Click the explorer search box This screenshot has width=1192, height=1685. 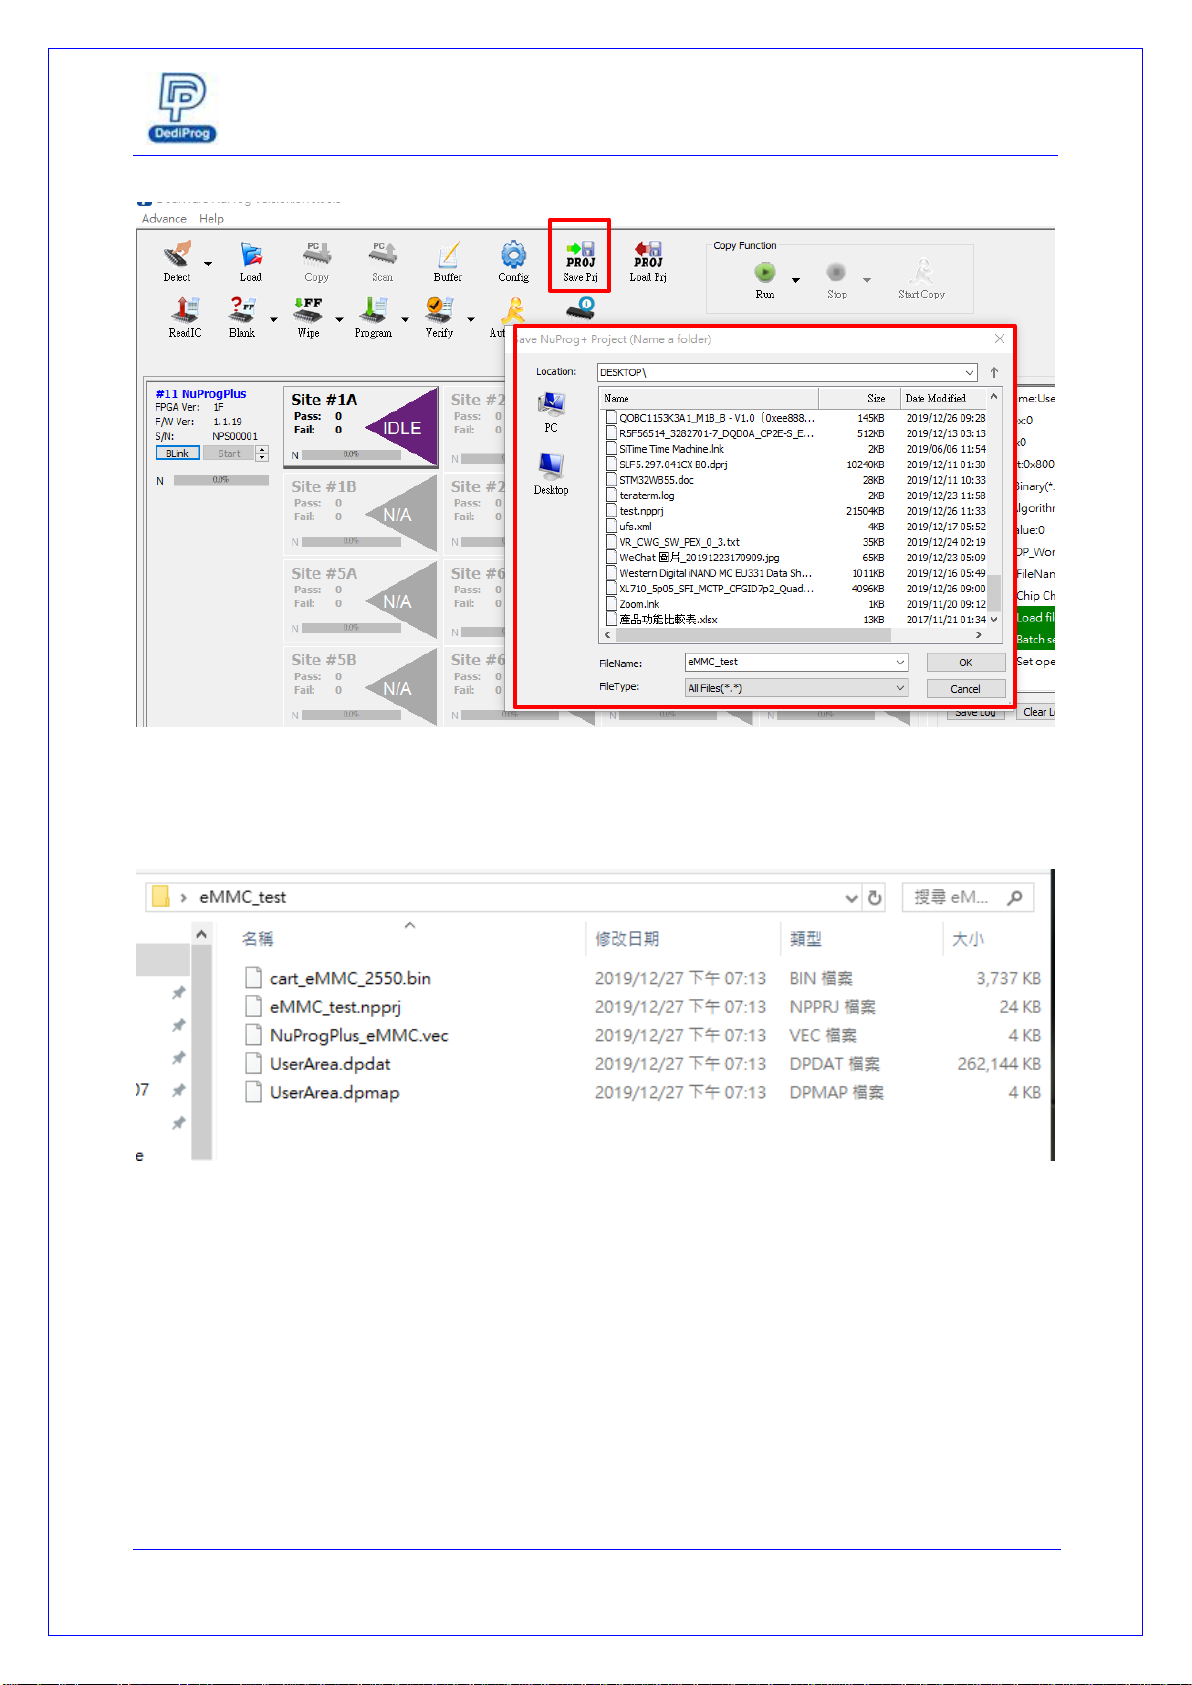(967, 897)
